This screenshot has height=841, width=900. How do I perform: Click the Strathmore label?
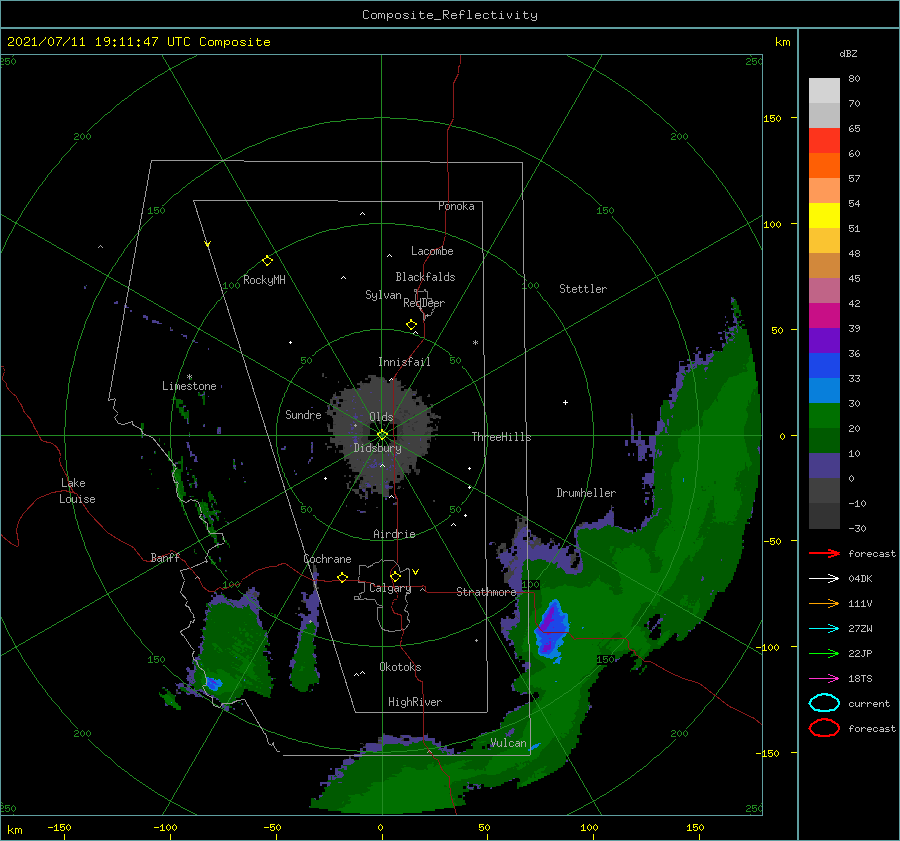point(486,592)
